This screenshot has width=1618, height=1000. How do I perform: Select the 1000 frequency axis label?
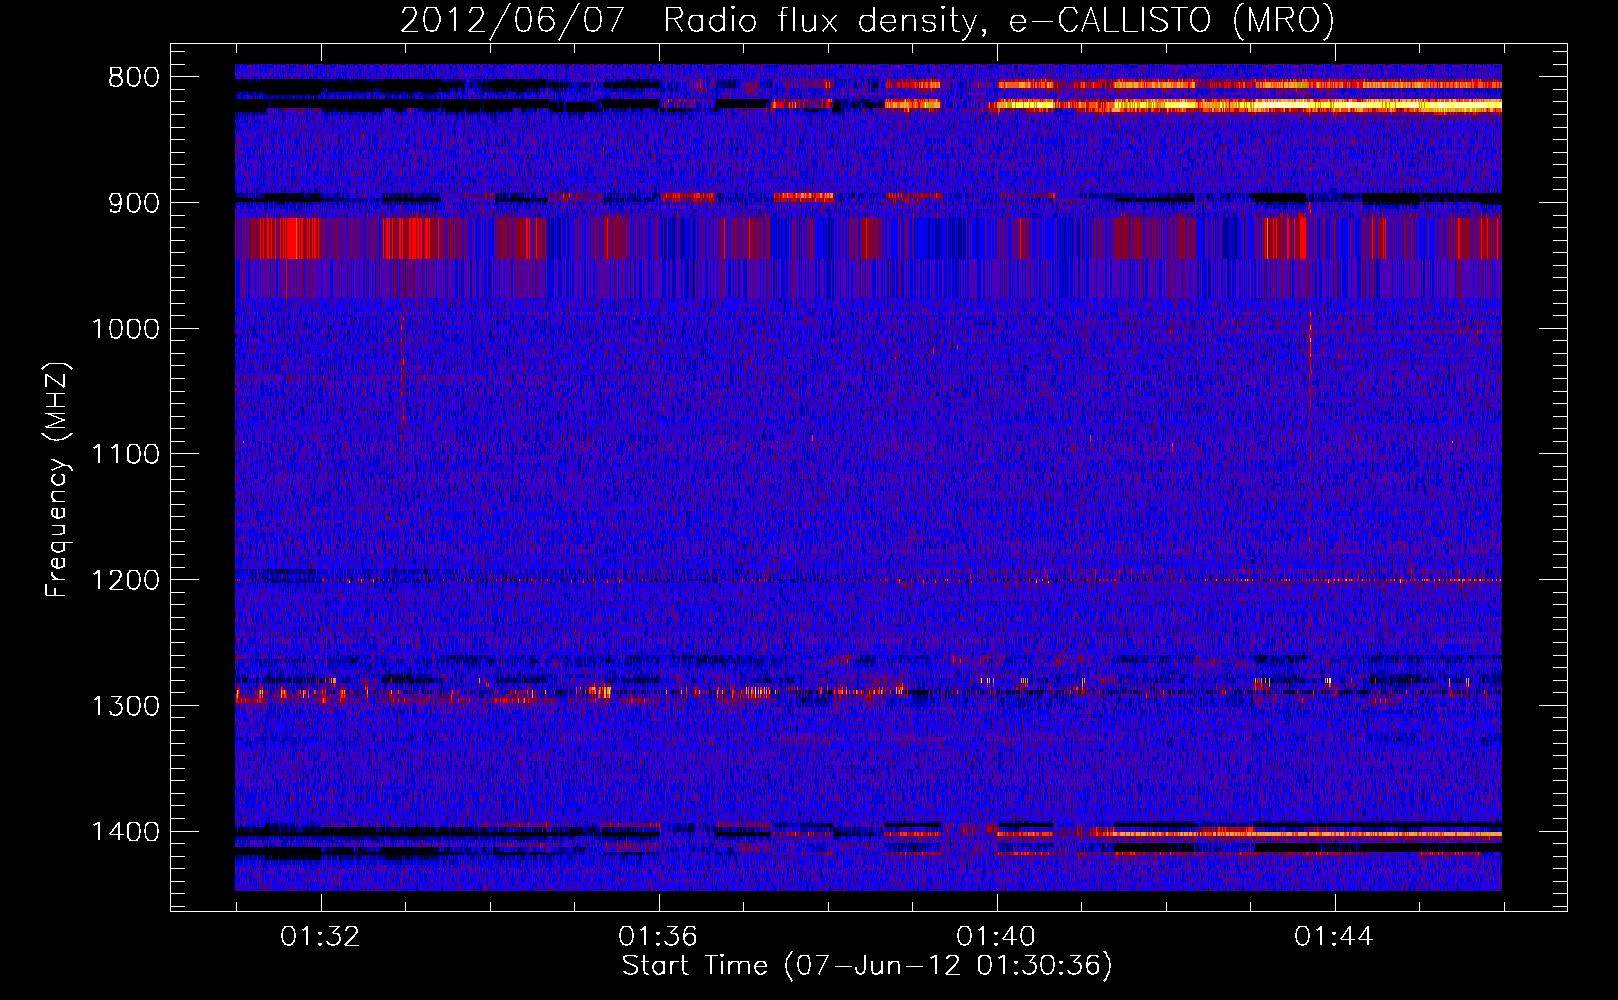(125, 329)
